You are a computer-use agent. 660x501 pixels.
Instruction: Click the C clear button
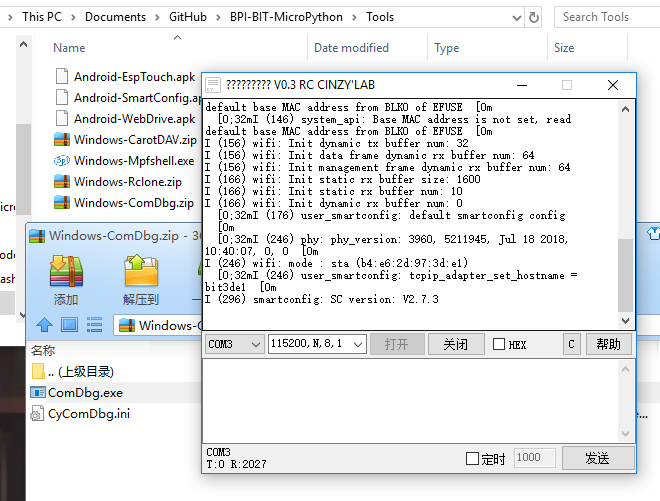point(571,344)
